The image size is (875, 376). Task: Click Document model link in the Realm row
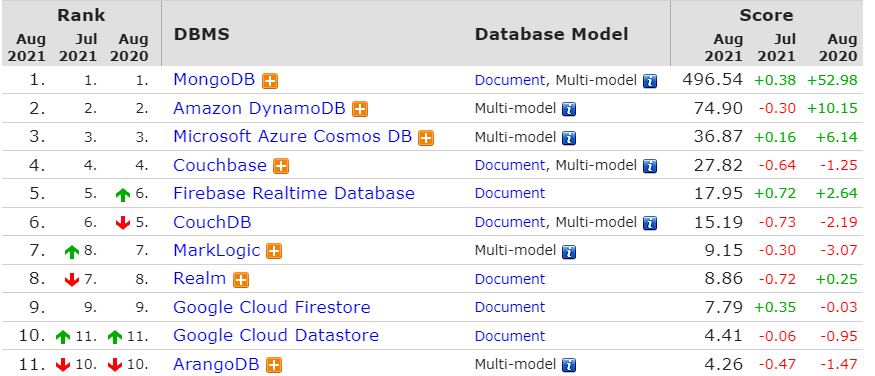pyautogui.click(x=509, y=279)
